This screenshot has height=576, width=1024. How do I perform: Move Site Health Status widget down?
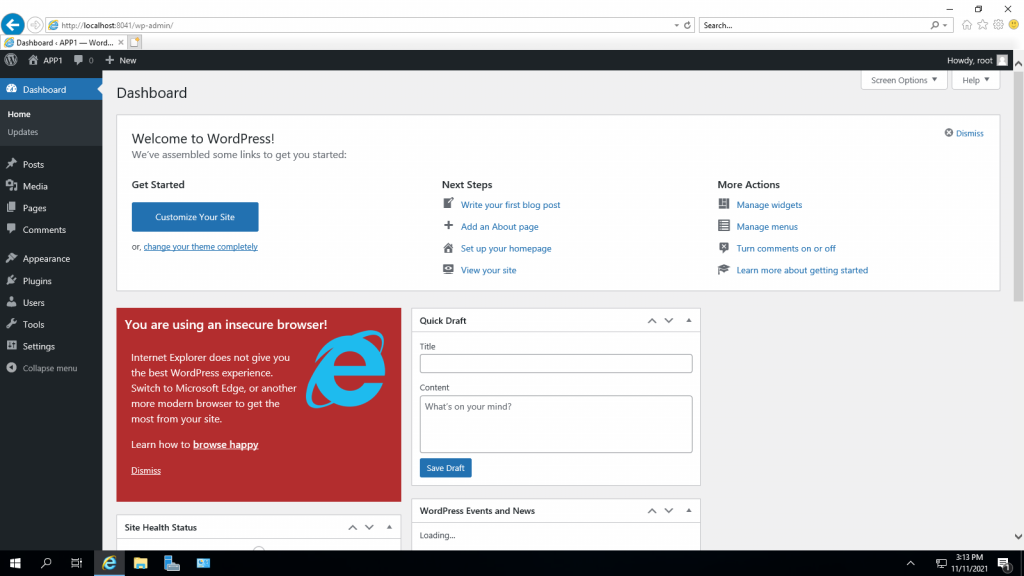pos(370,528)
